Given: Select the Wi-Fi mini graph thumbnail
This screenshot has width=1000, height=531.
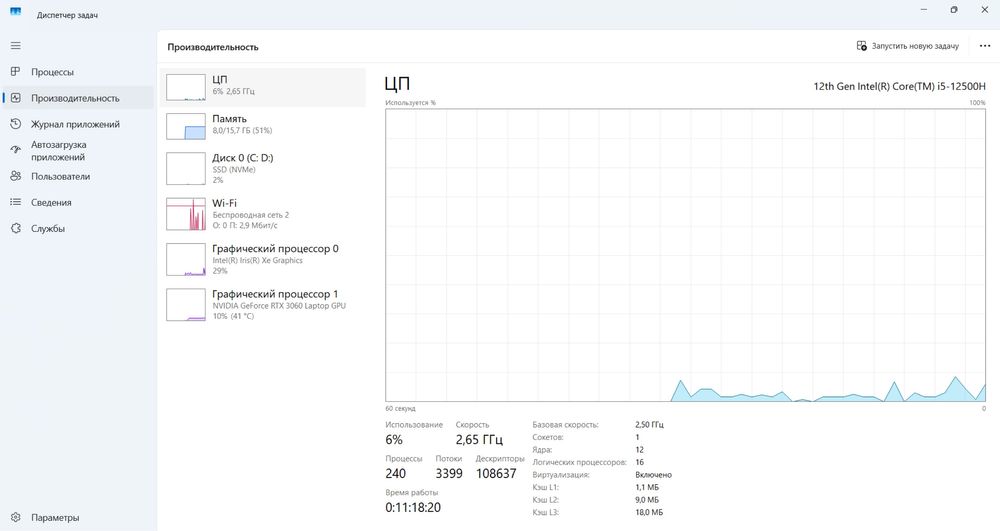Looking at the screenshot, I should [186, 214].
